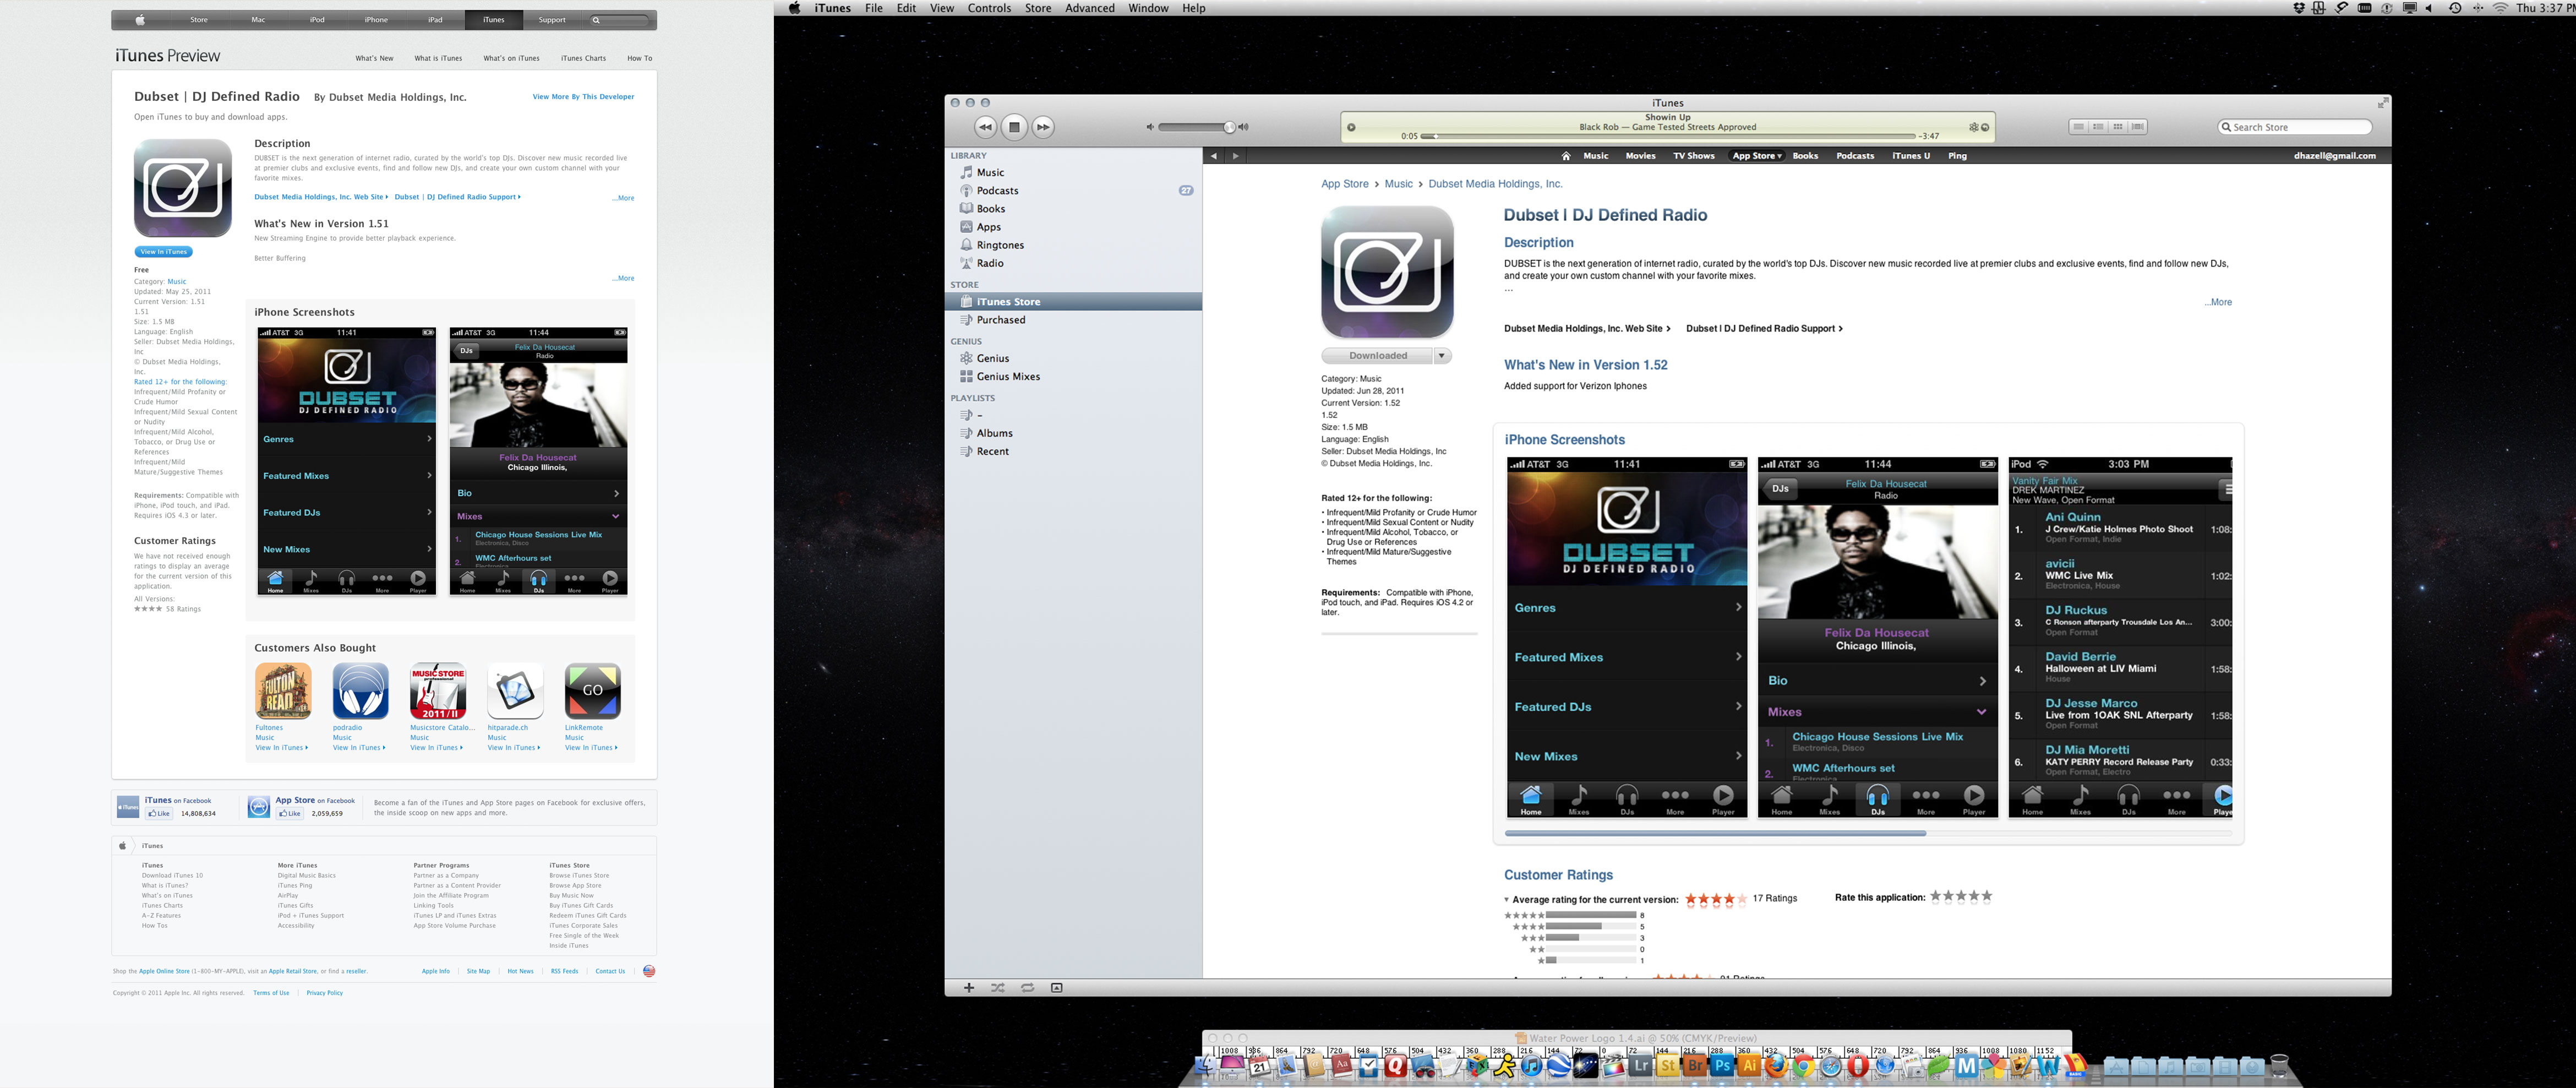Screen dimensions: 2576x1088
Task: Toggle repeat mode at bottom bar
Action: pyautogui.click(x=1027, y=988)
